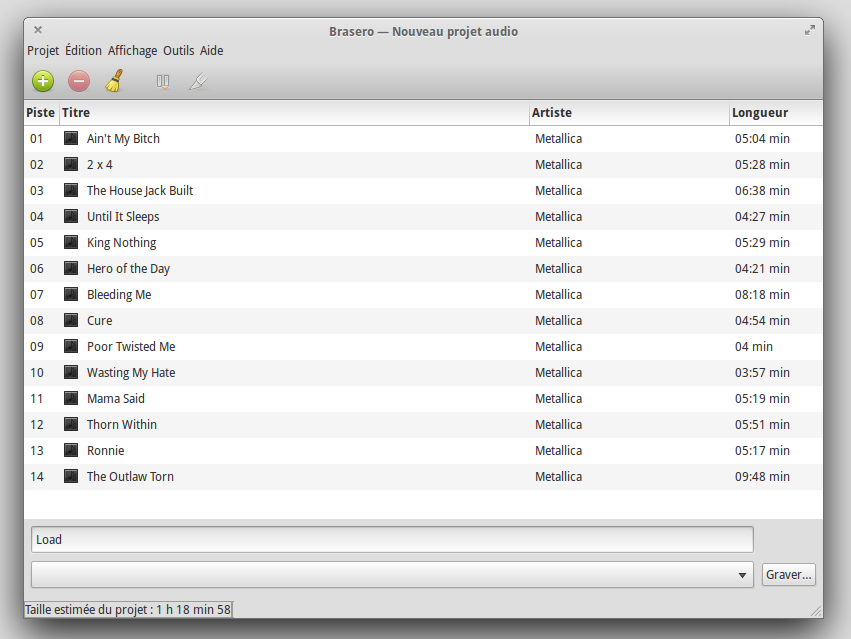851x639 pixels.
Task: Open the Aide menu
Action: click(x=212, y=50)
